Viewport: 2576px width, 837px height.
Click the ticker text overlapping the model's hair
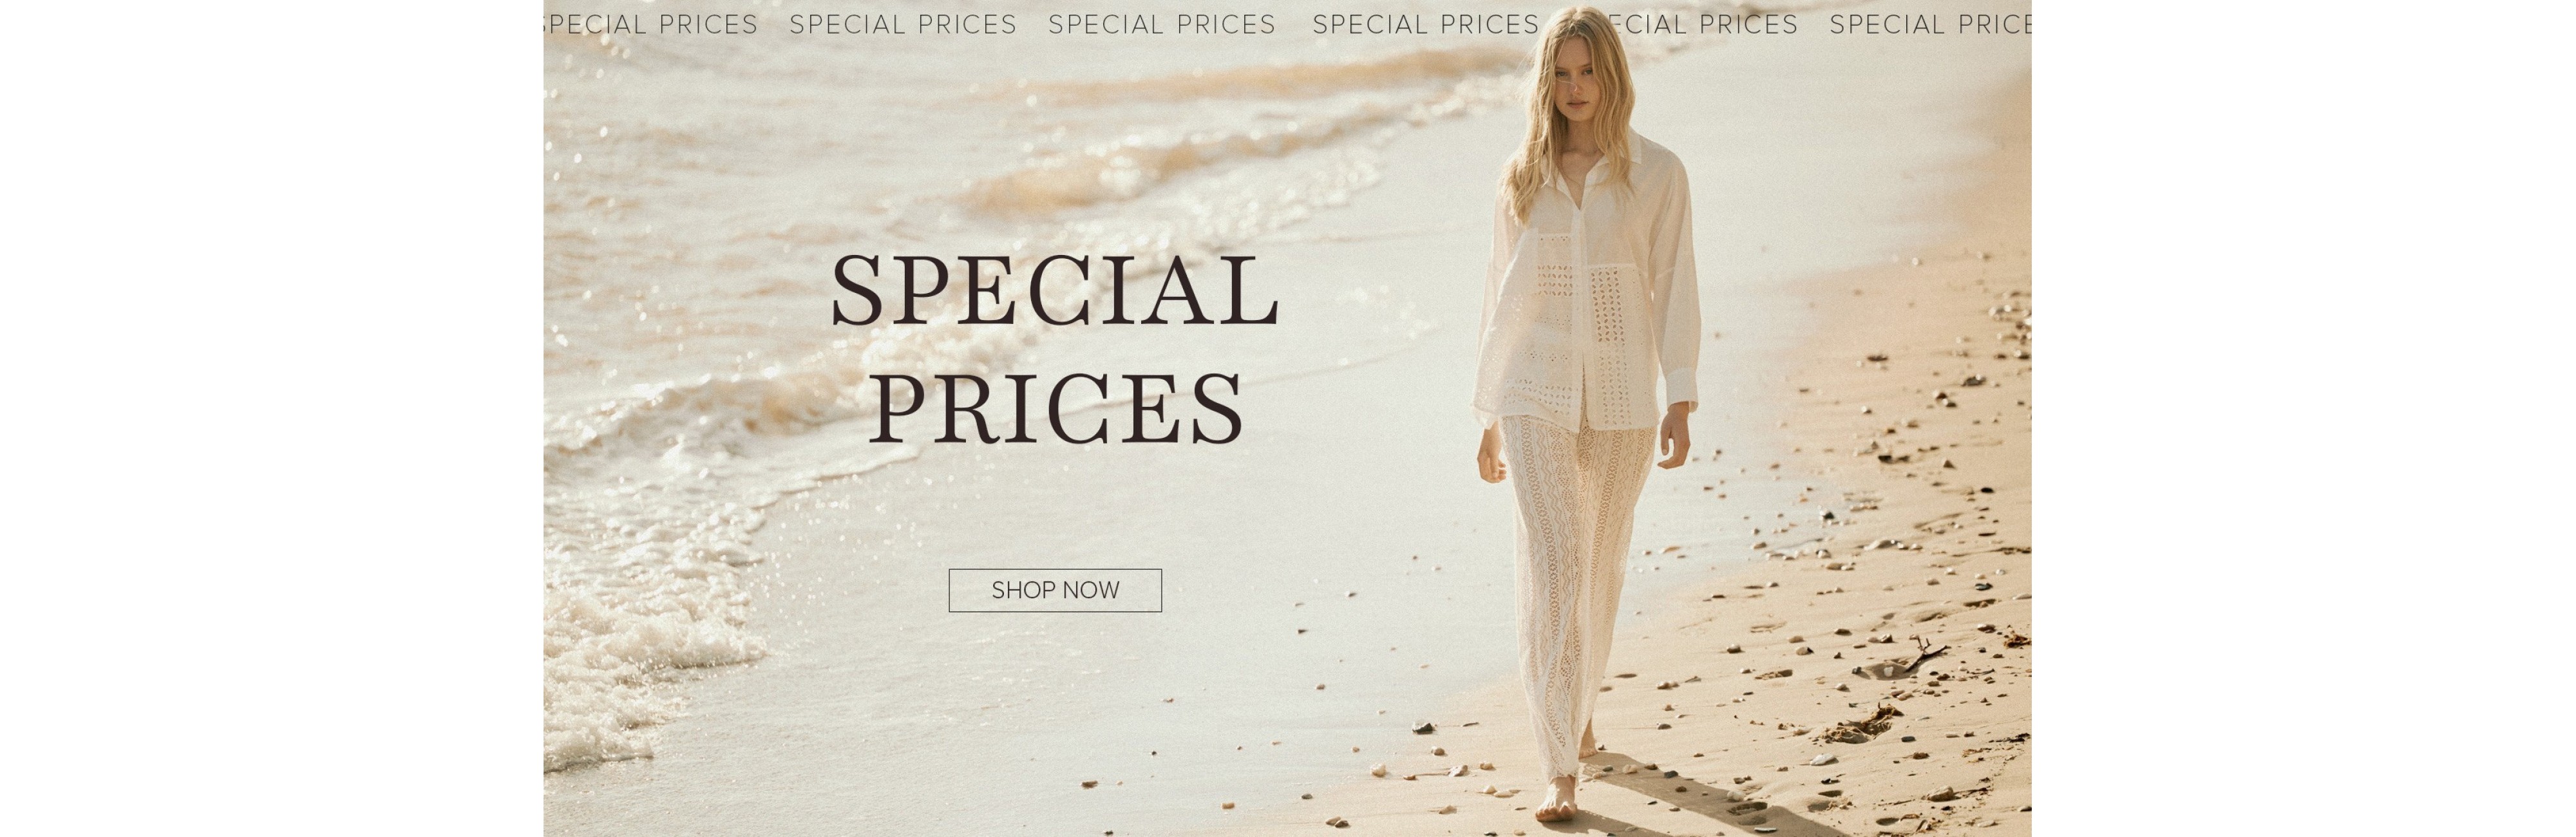pyautogui.click(x=1690, y=24)
